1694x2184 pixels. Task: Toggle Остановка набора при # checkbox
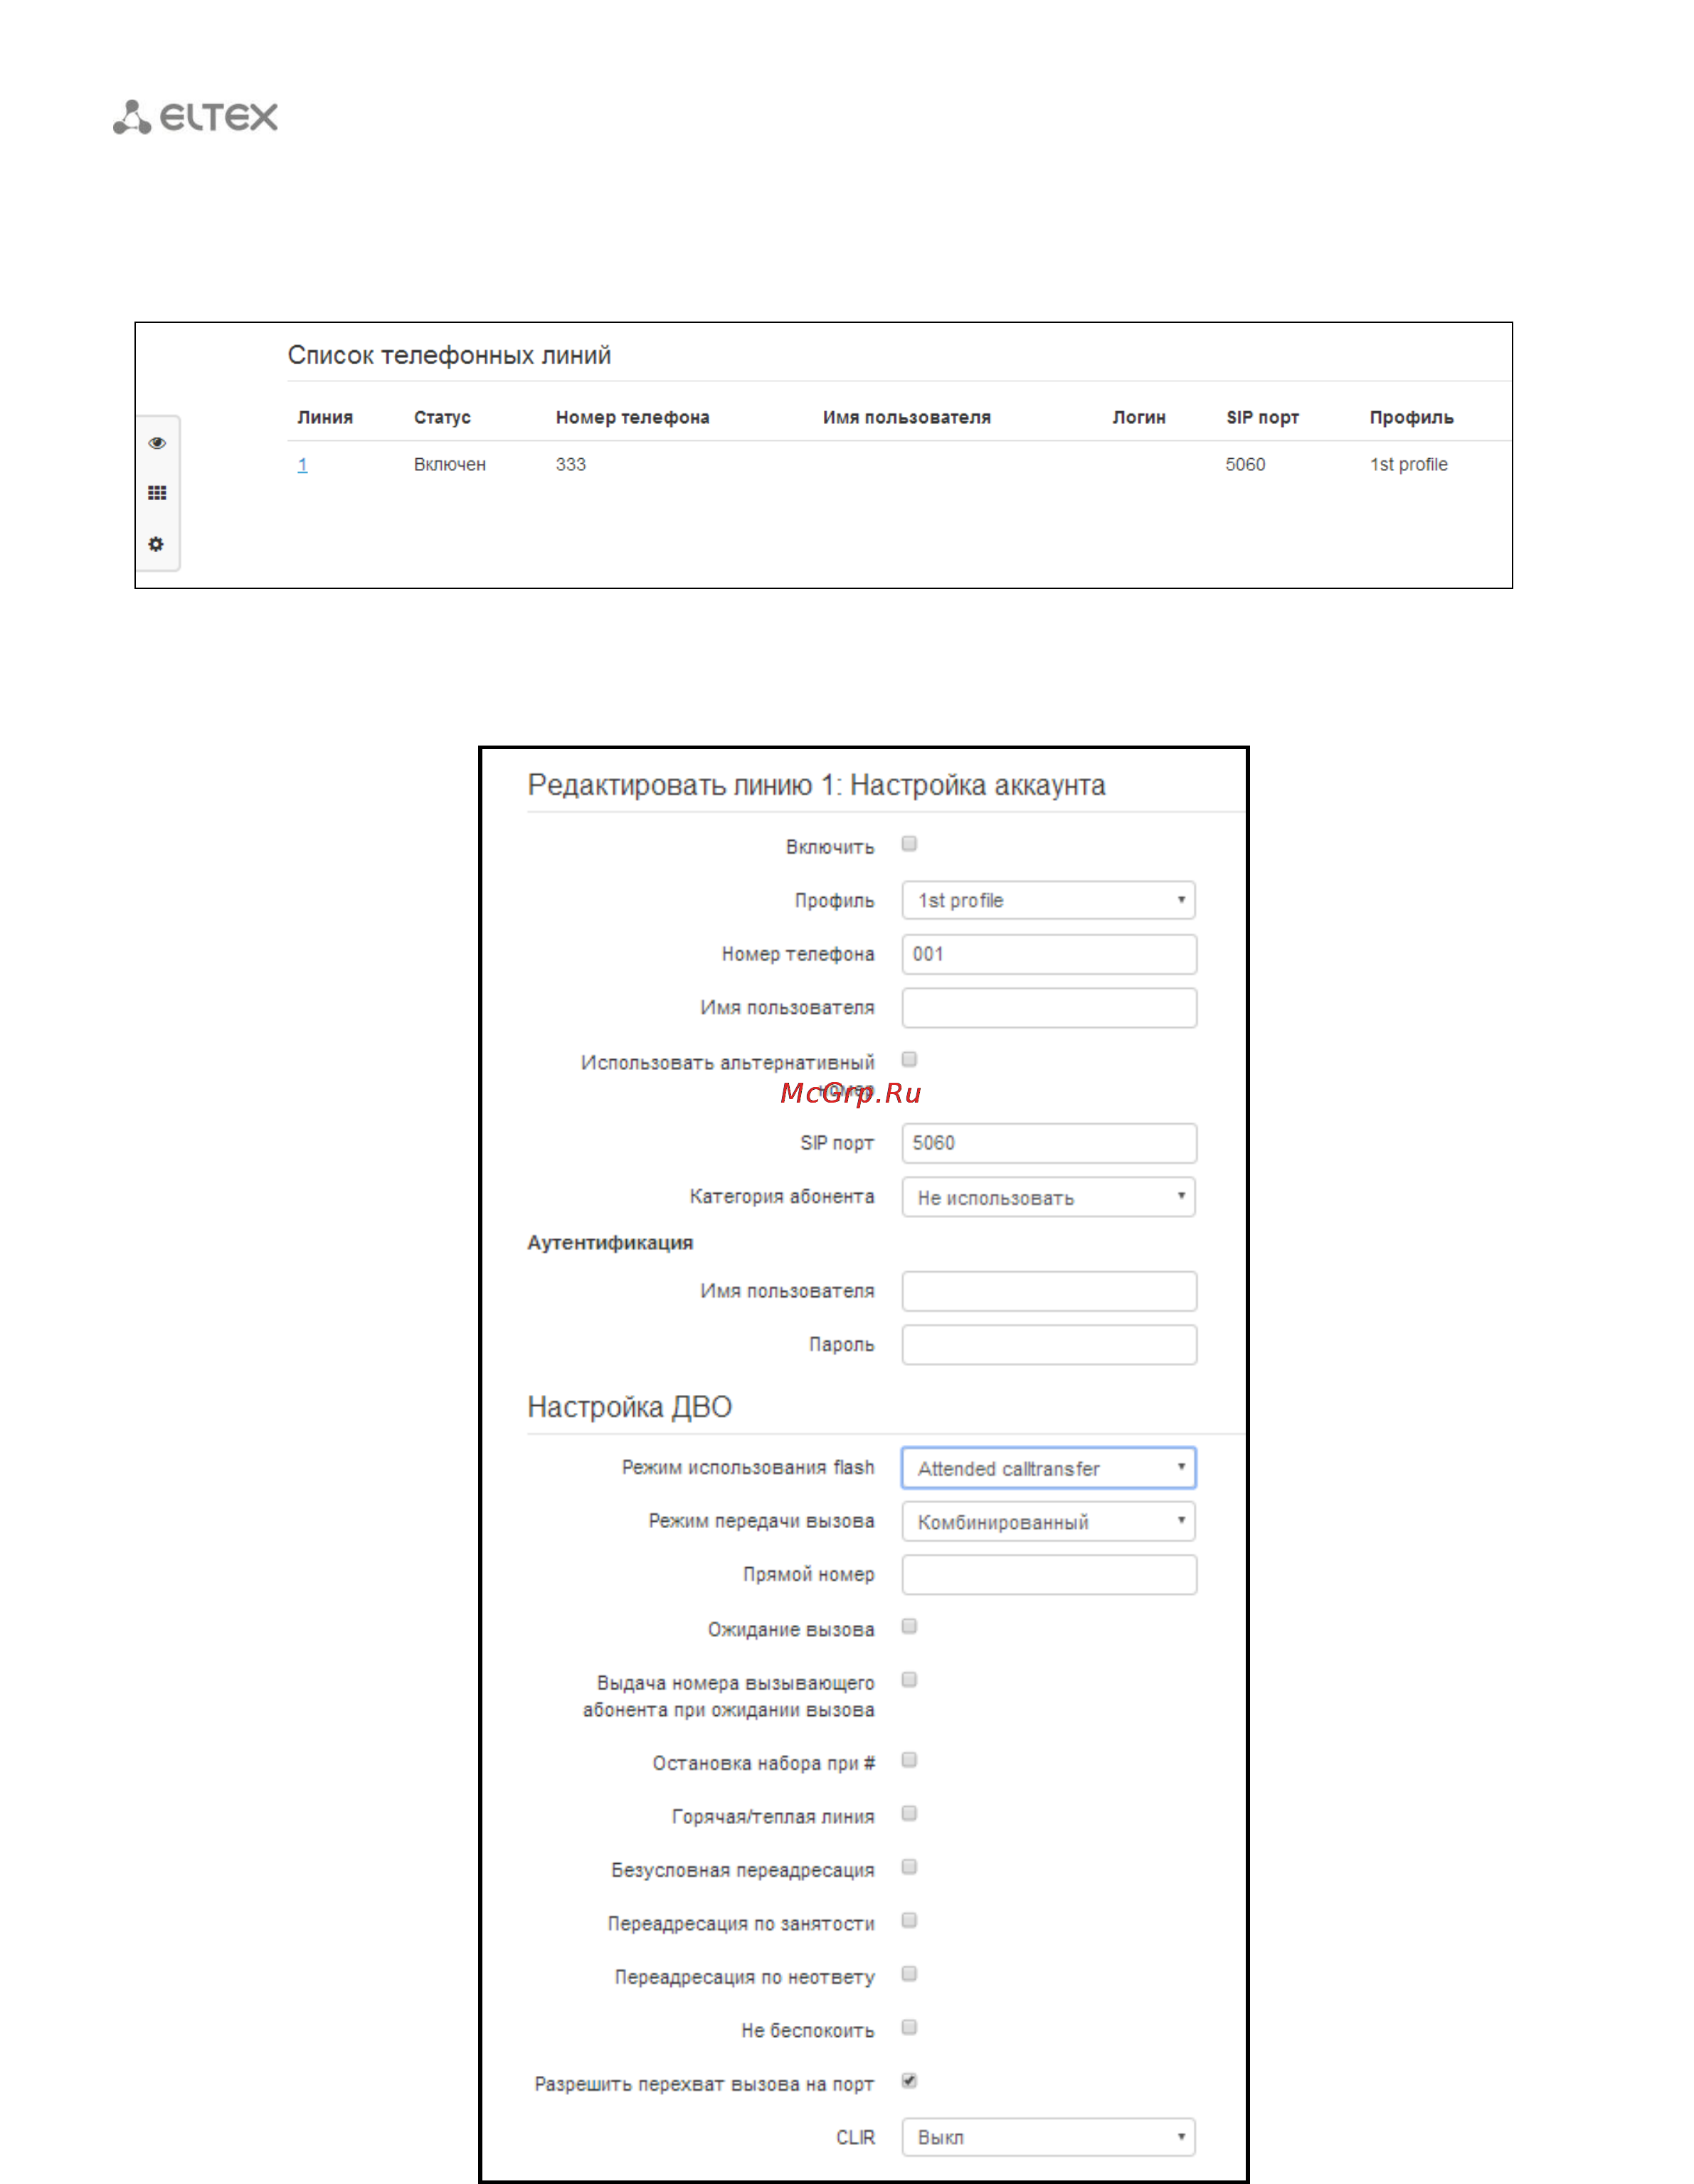(909, 1760)
